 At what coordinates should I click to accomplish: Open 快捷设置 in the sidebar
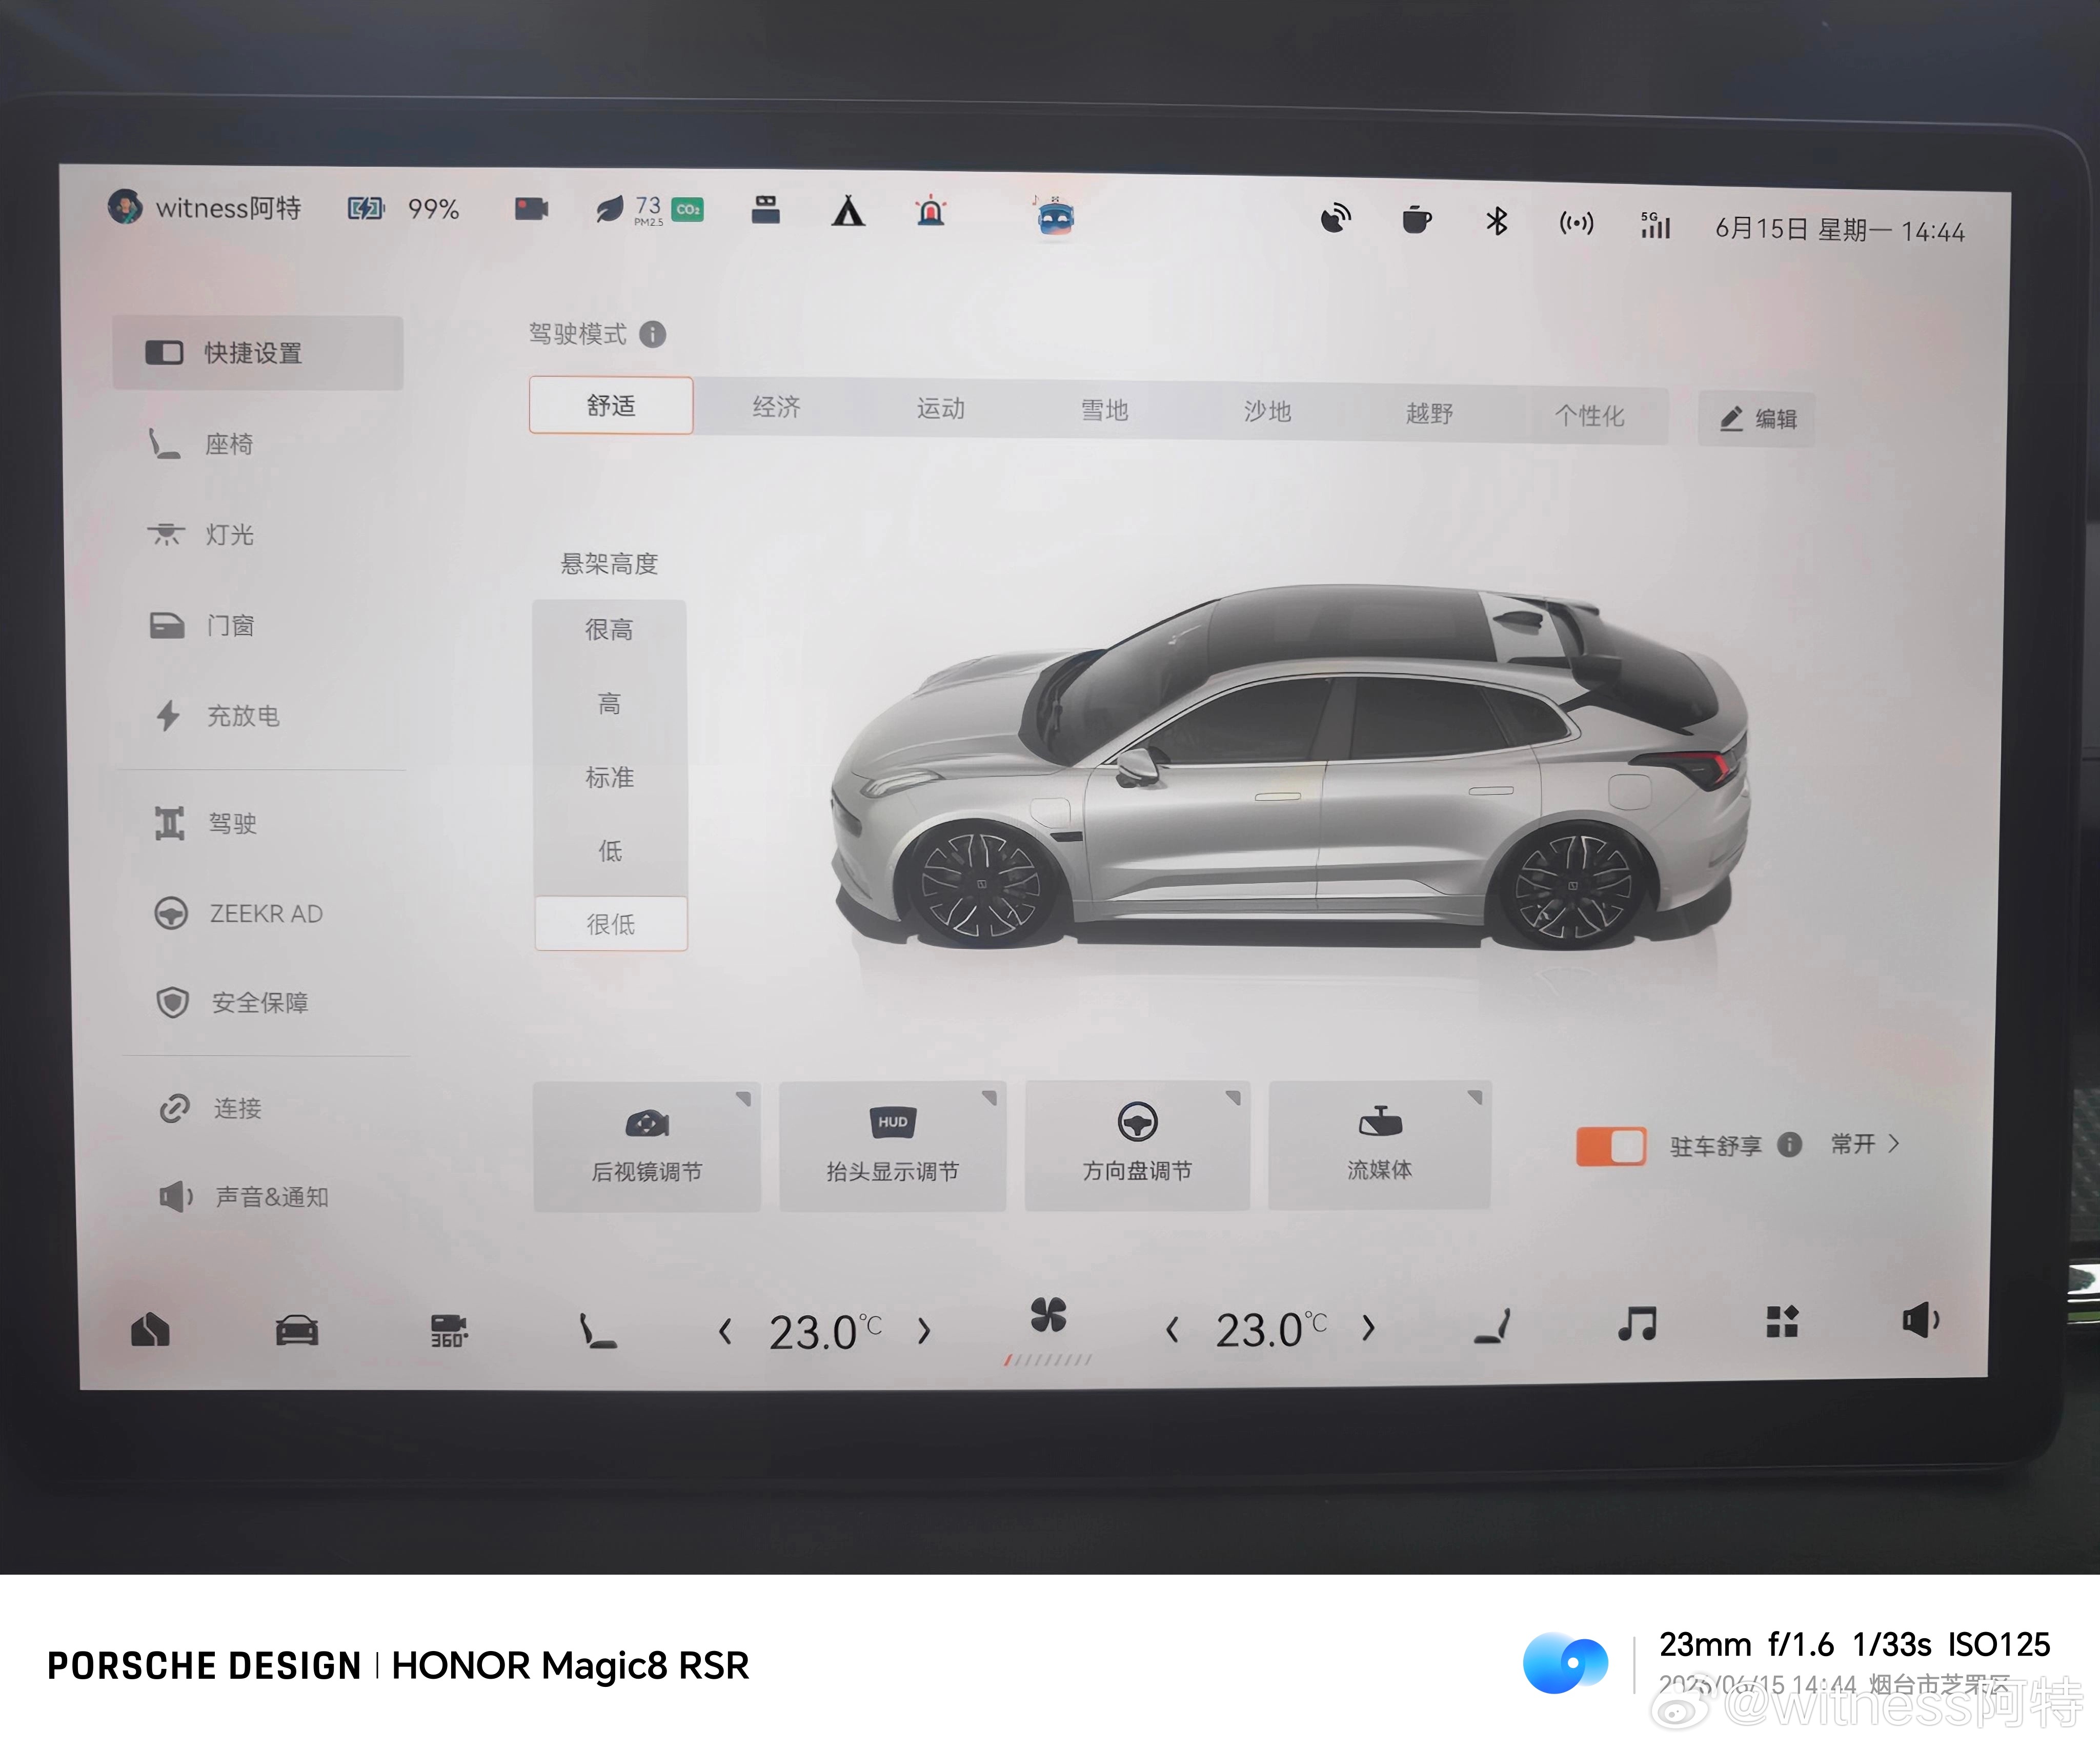pyautogui.click(x=258, y=353)
